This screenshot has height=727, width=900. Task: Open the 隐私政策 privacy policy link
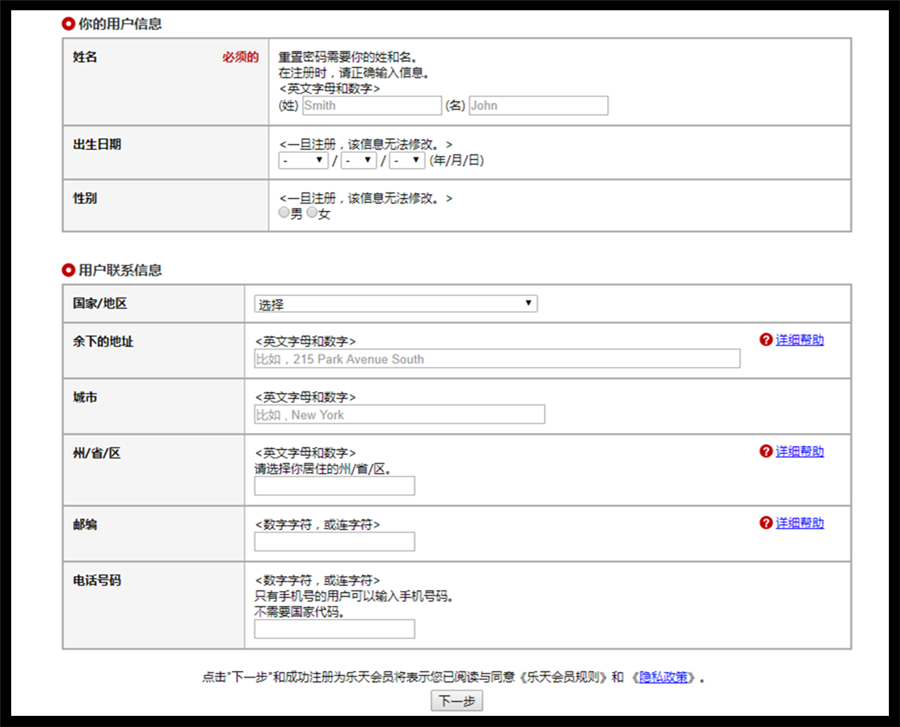click(664, 677)
